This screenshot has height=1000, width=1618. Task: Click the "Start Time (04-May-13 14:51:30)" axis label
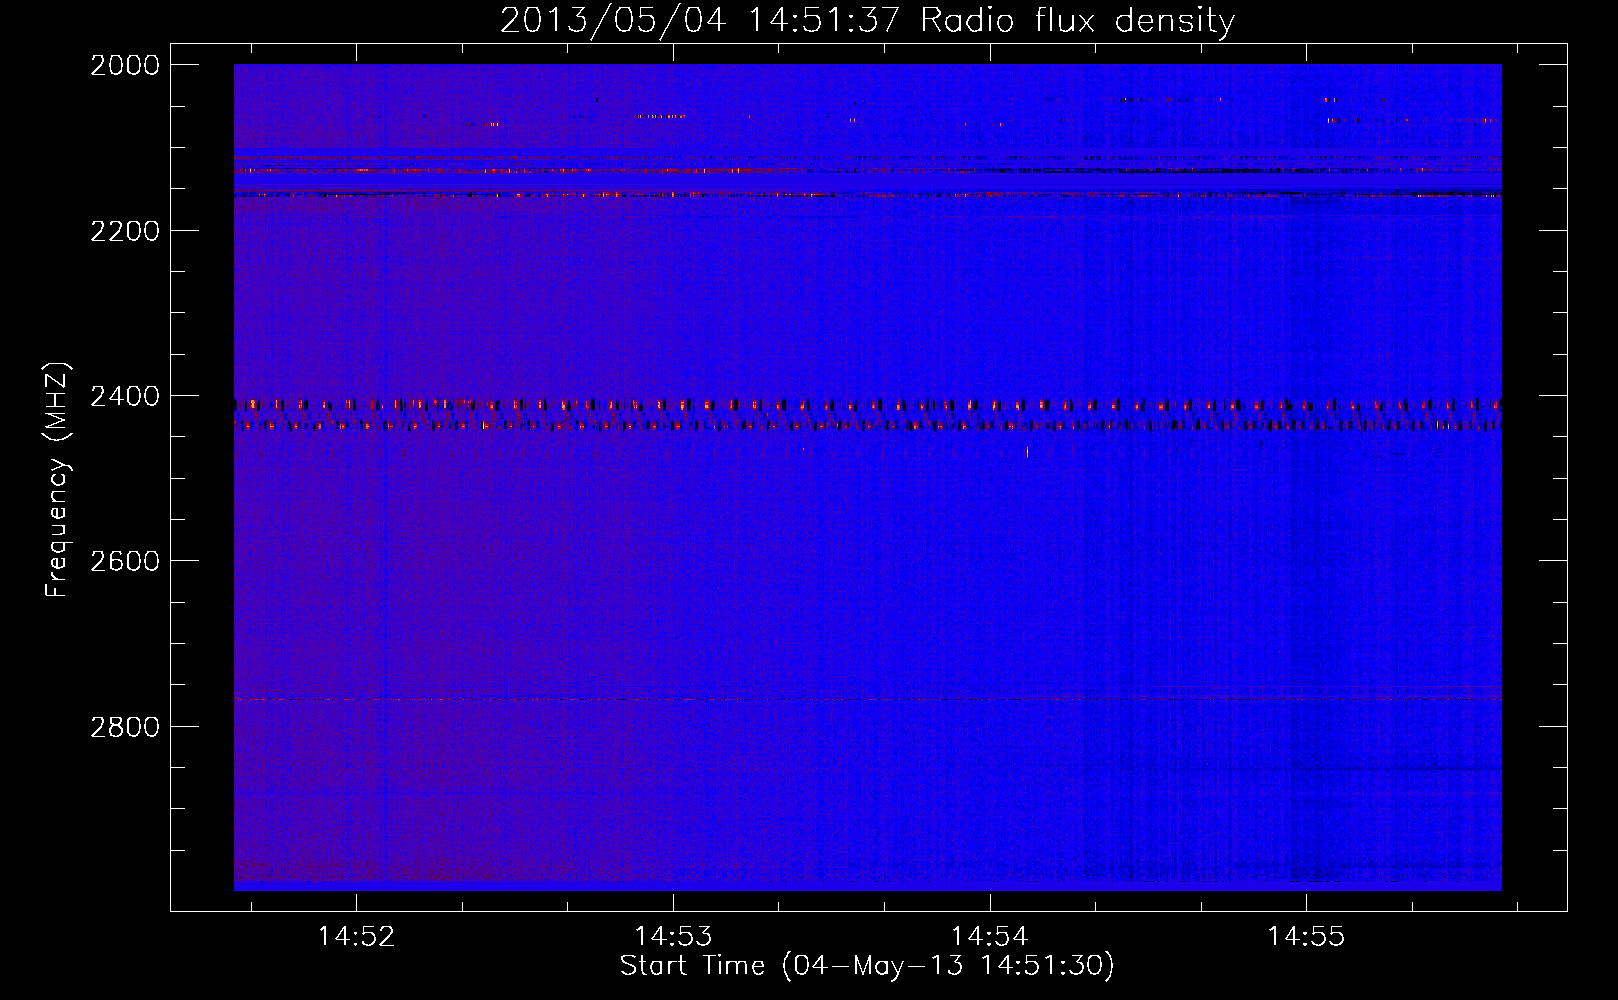[x=867, y=966]
